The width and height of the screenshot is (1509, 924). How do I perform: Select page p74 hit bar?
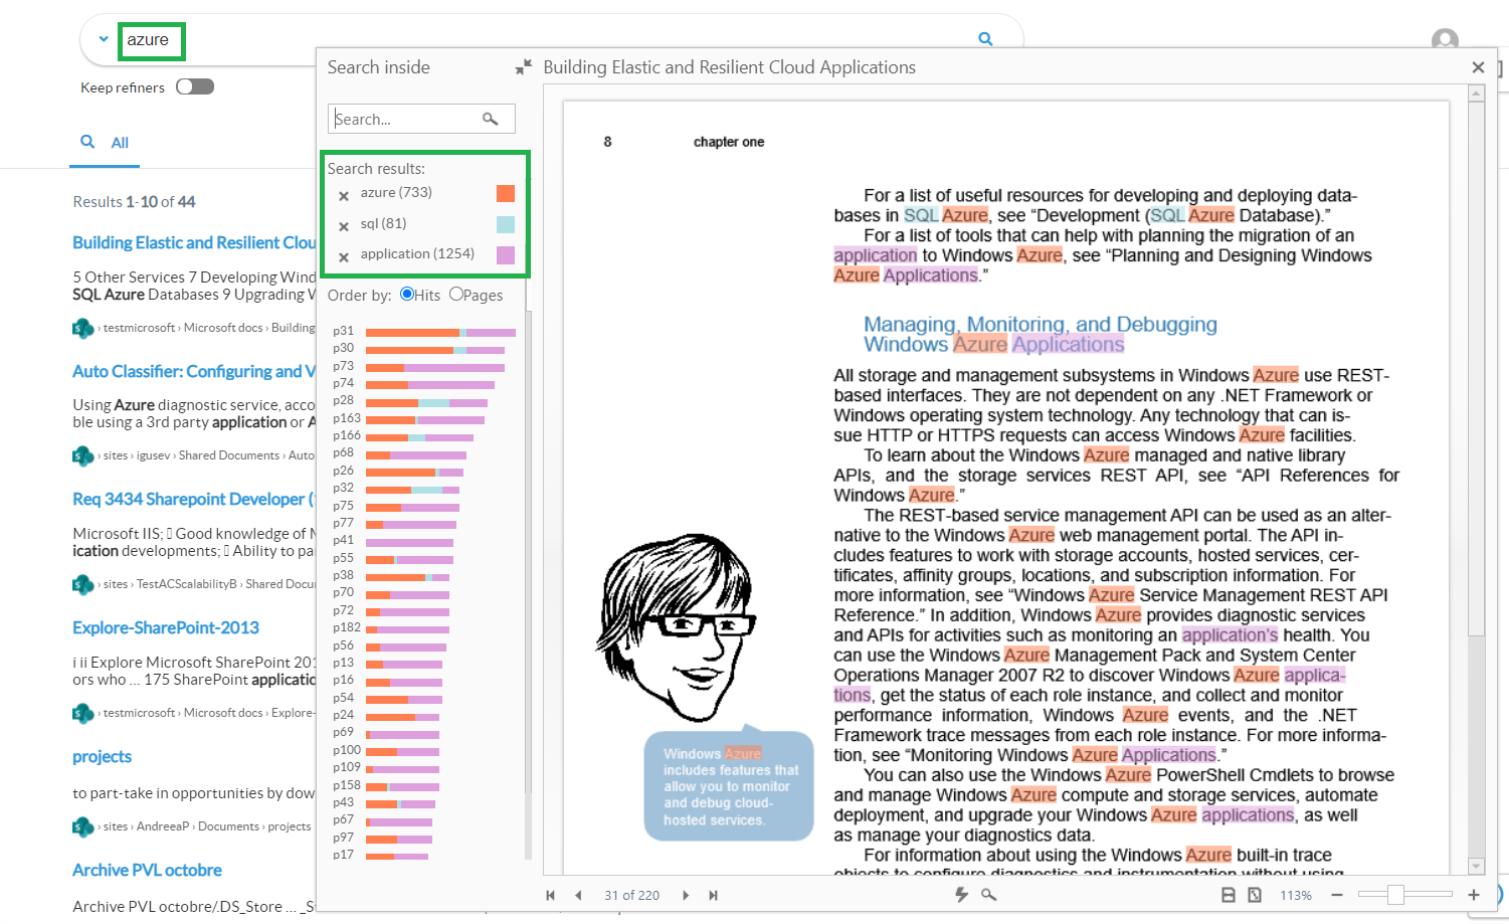click(x=430, y=385)
